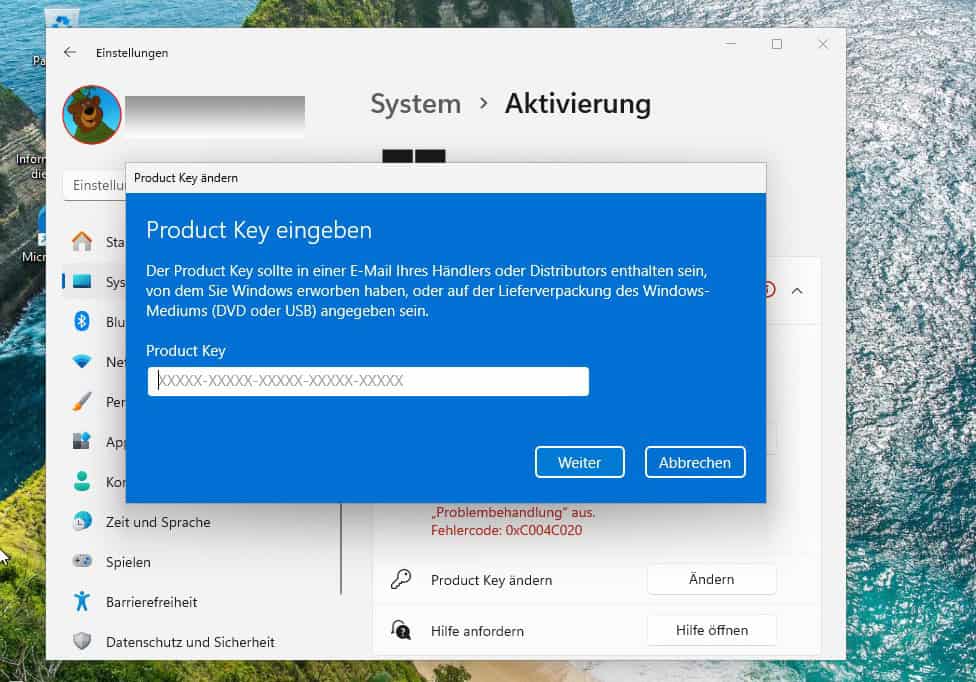Screen dimensions: 976x682
Task: Click the Wi-Fi network icon in sidebar
Action: click(83, 362)
